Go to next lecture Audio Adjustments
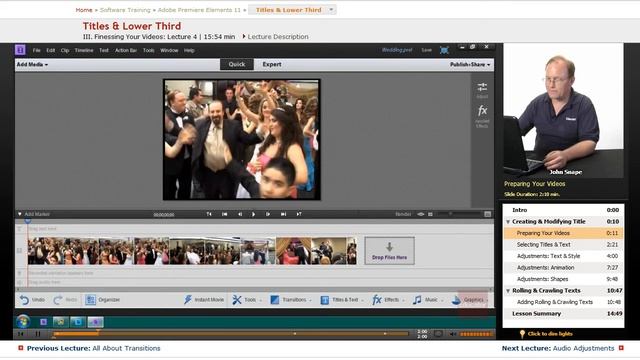This screenshot has height=360, width=640. [x=583, y=348]
